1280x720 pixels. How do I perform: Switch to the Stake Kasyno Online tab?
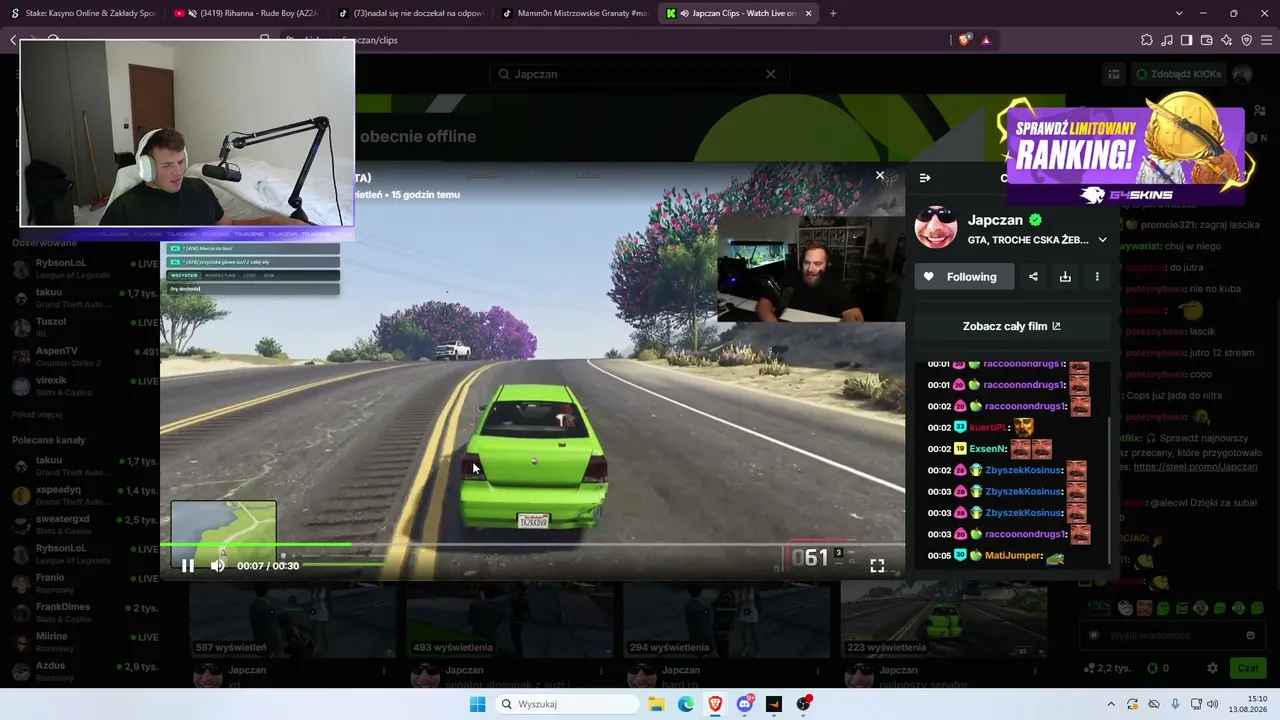[x=83, y=13]
